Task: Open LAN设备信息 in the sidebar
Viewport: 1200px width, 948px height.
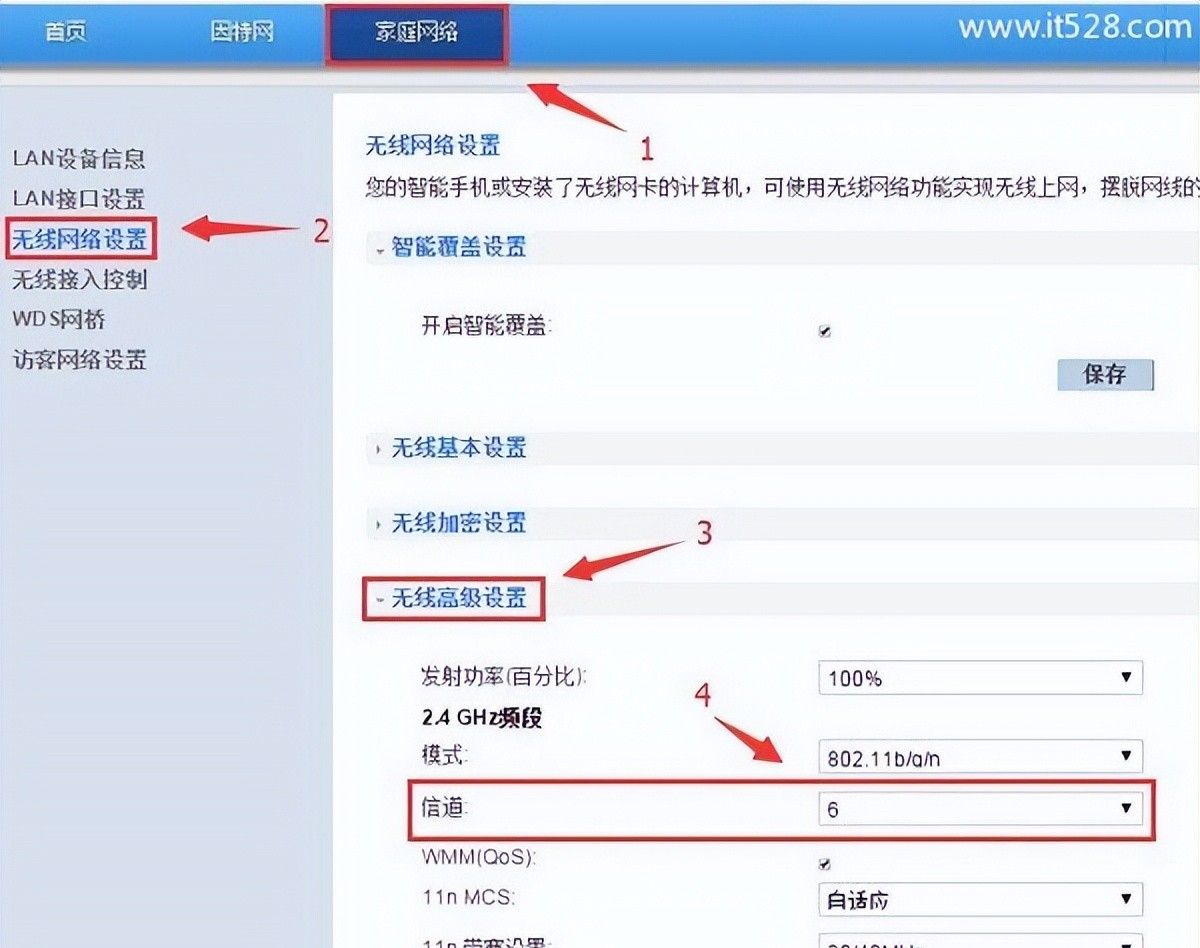Action: 80,158
